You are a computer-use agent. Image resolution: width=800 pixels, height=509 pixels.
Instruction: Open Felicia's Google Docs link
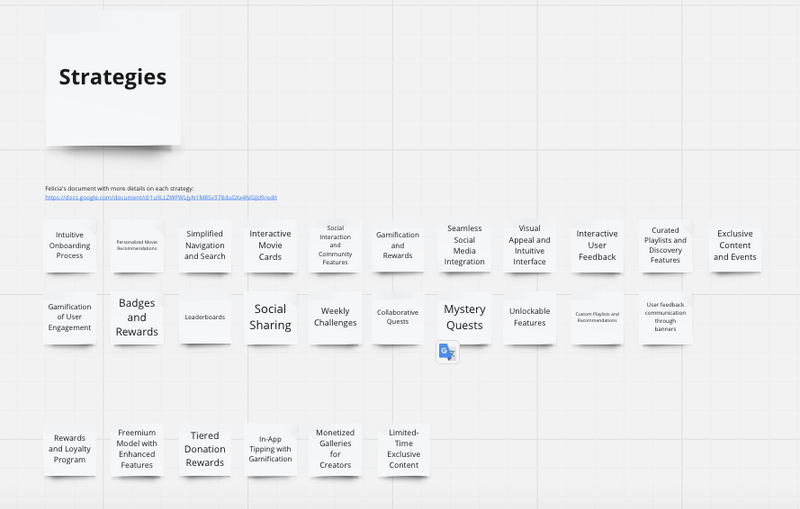tap(160, 198)
